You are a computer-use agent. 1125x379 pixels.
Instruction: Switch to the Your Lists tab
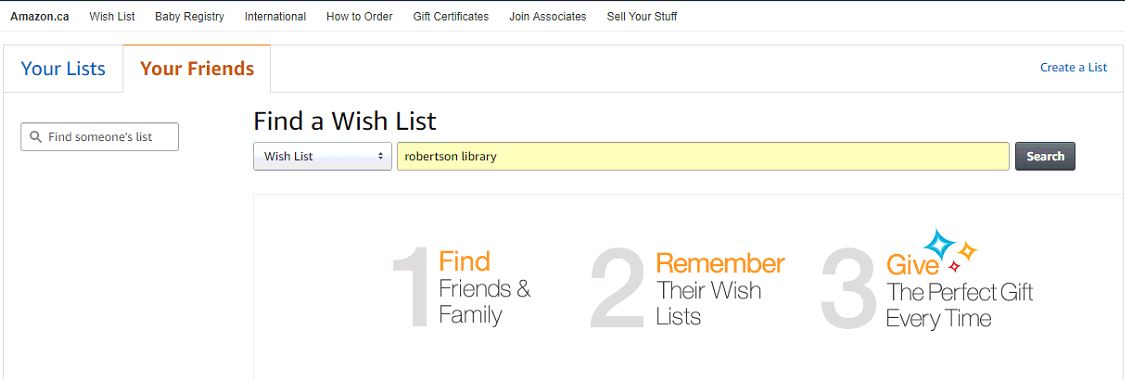[x=63, y=69]
